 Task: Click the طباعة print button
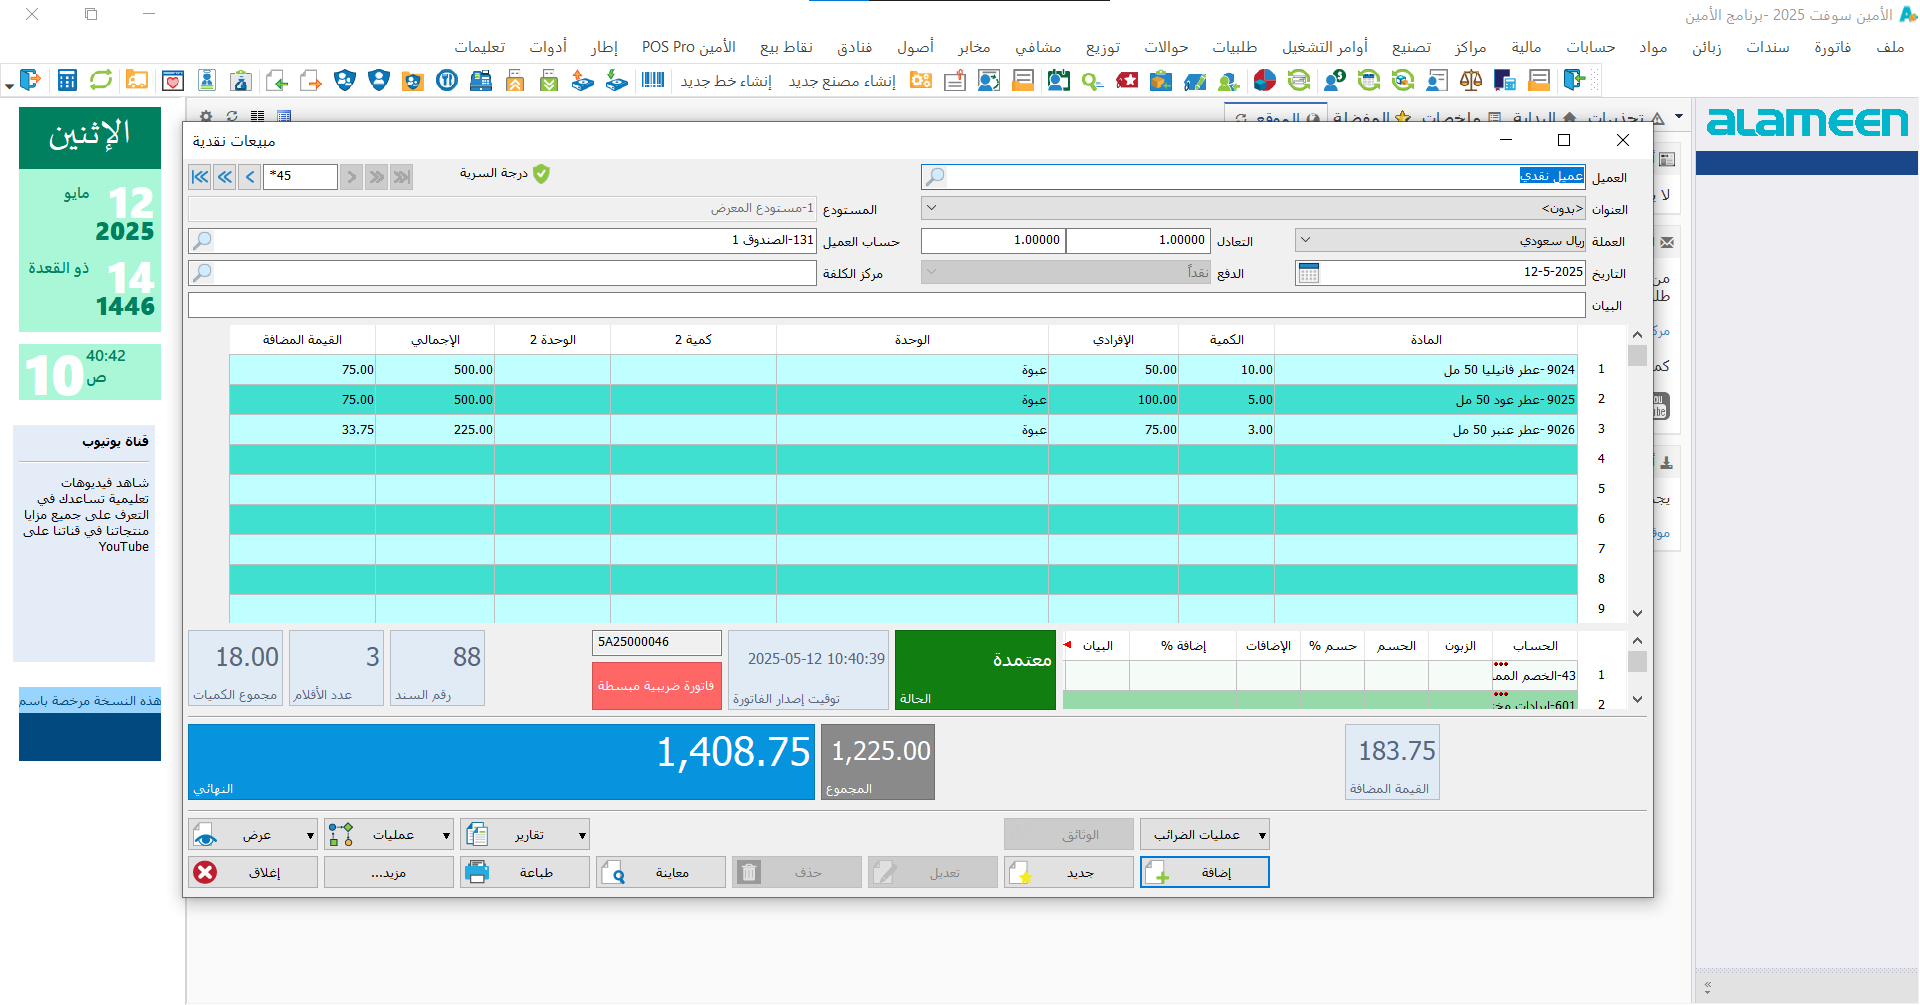(525, 873)
